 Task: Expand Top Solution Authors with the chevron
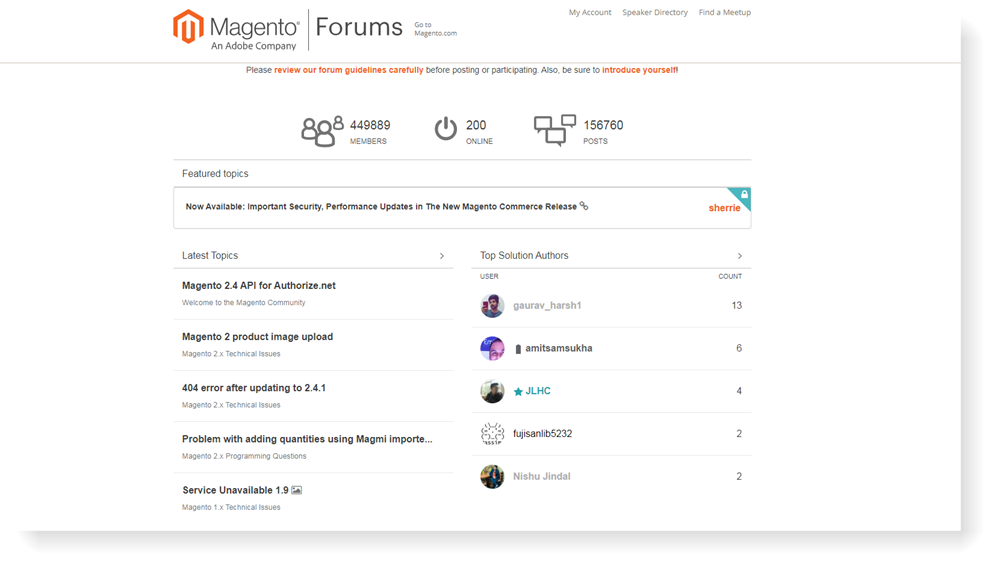coord(740,256)
